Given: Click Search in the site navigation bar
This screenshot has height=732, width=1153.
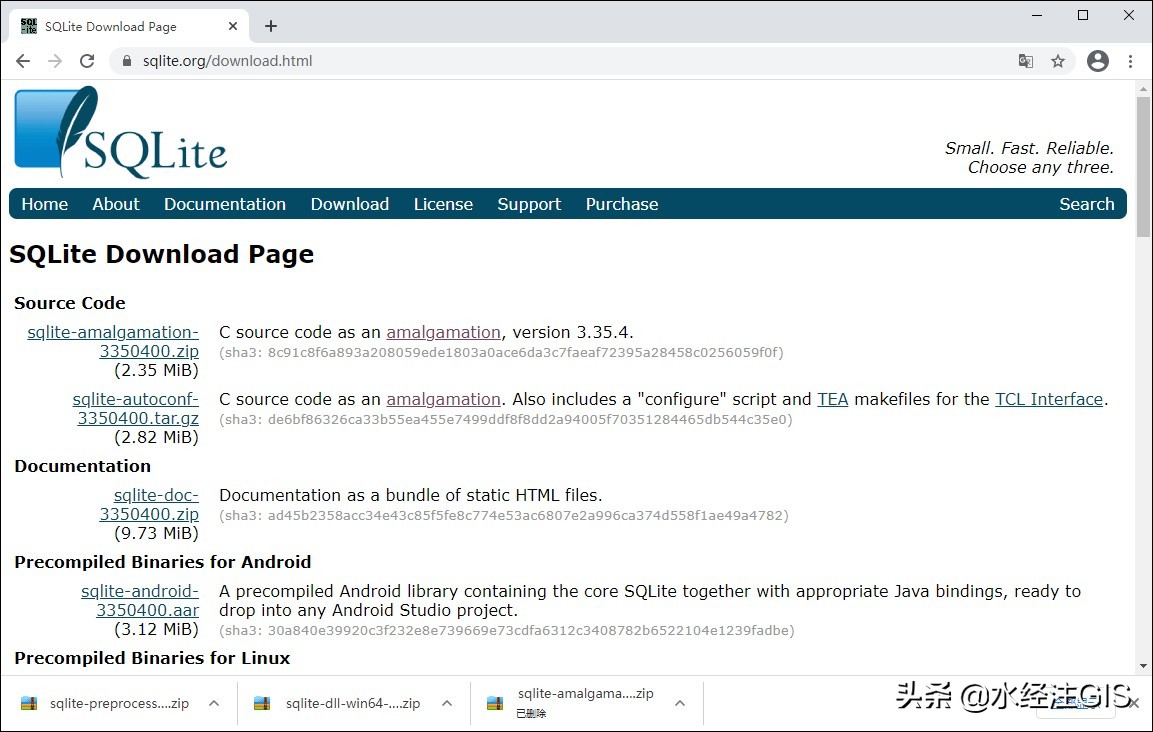Looking at the screenshot, I should pos(1087,204).
